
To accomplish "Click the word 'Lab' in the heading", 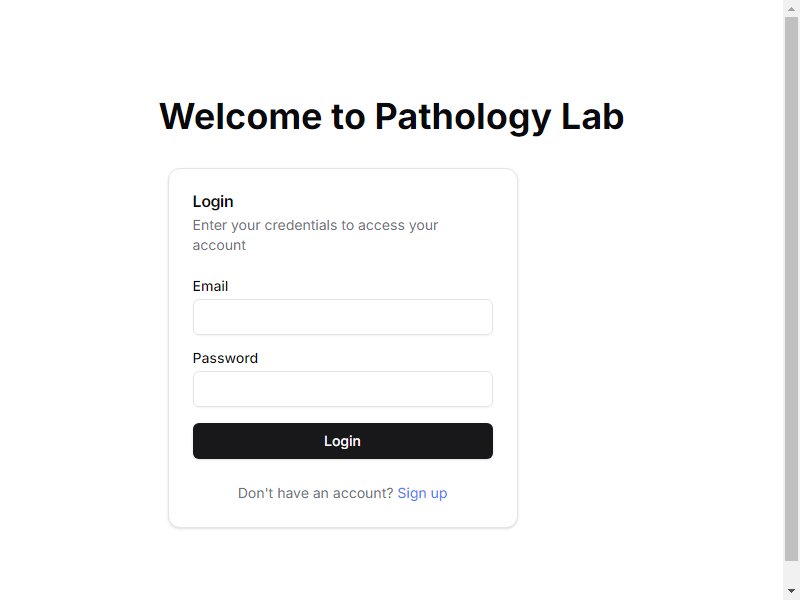I will click(592, 116).
